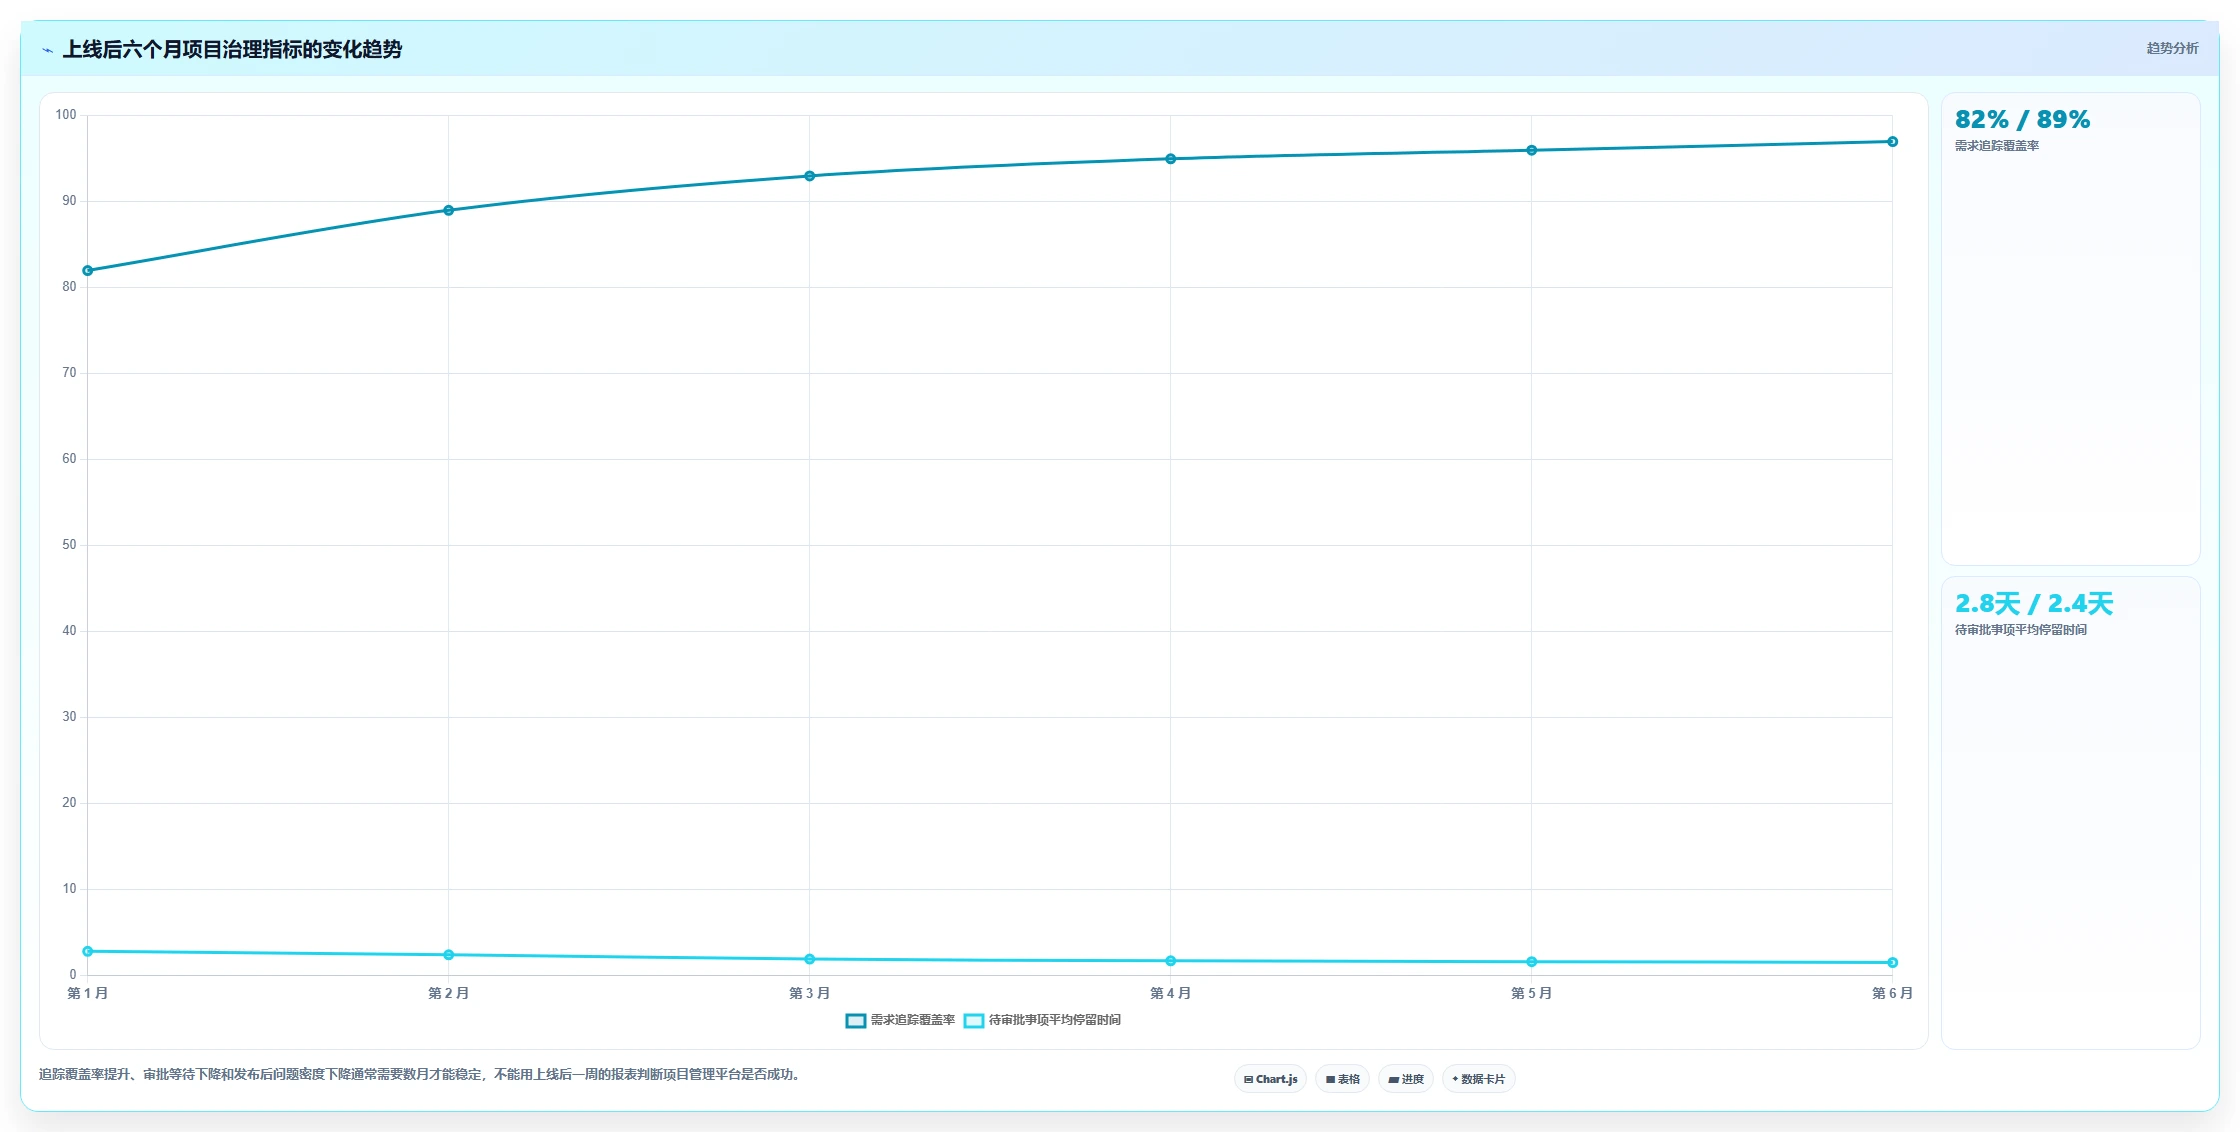Click the 第 5 月 x-axis label
The image size is (2240, 1132).
tap(1531, 993)
